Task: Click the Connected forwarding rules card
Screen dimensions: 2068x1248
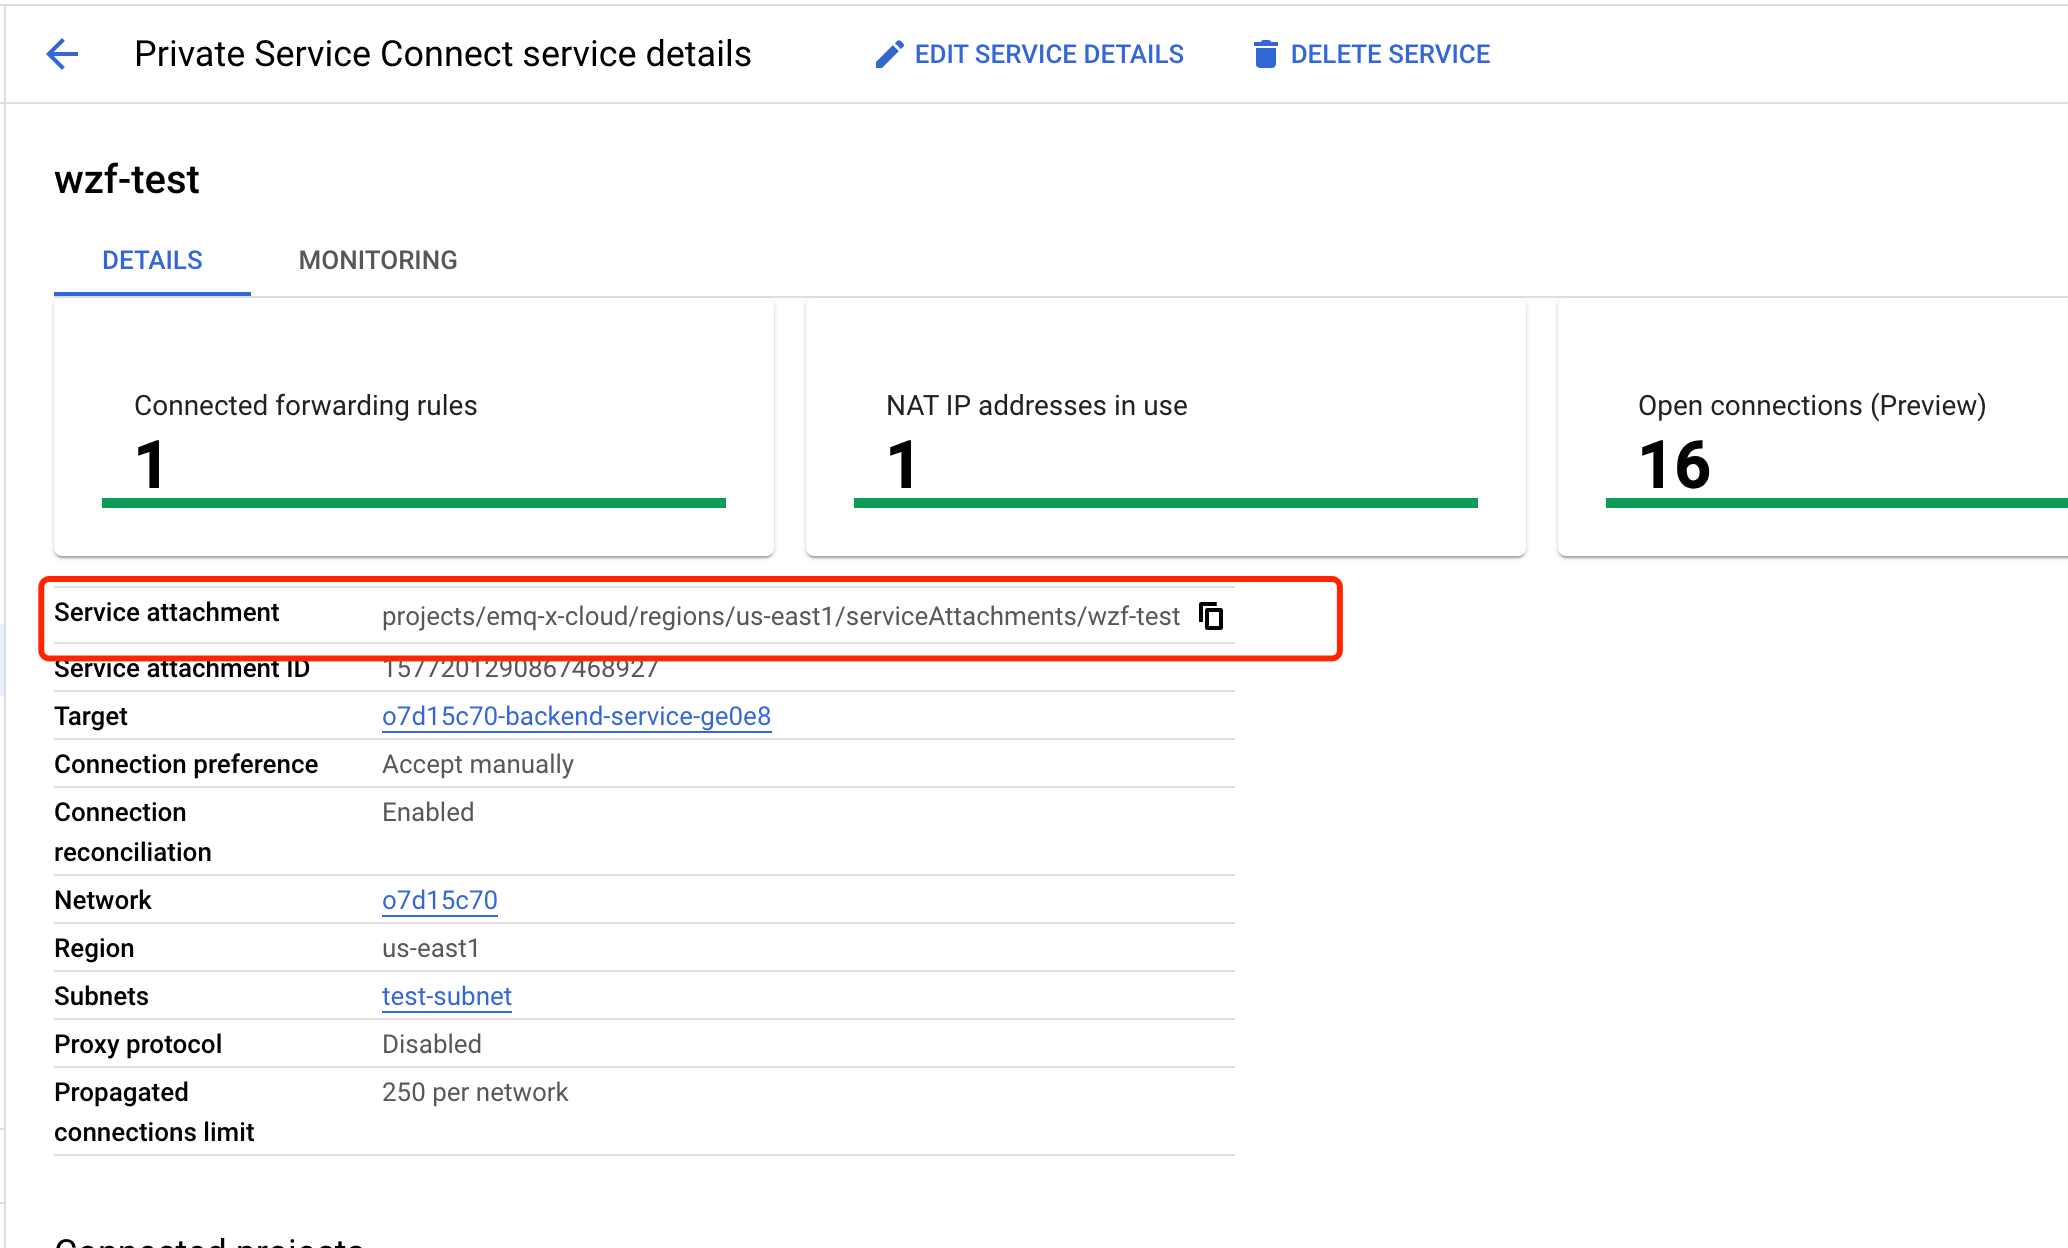Action: (413, 427)
